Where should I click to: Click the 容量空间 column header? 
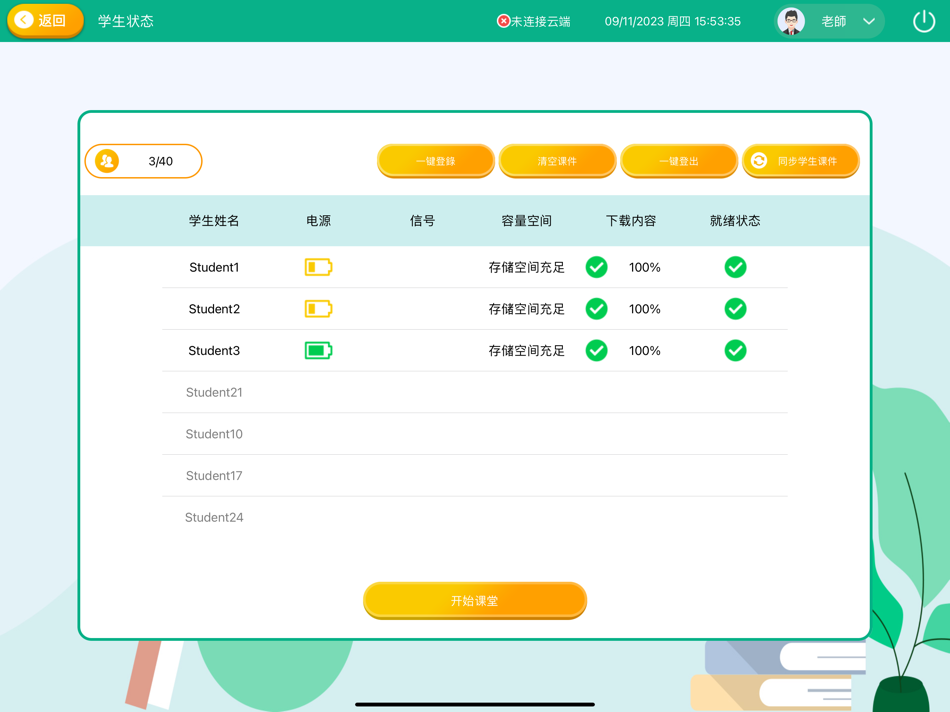click(526, 221)
